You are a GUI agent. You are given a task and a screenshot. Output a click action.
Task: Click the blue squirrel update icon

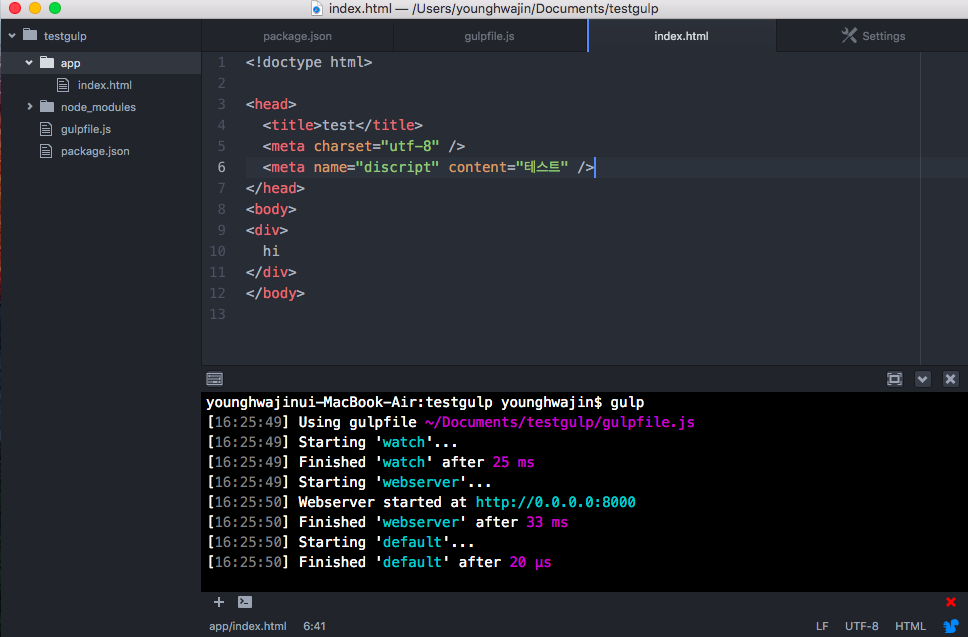point(951,626)
